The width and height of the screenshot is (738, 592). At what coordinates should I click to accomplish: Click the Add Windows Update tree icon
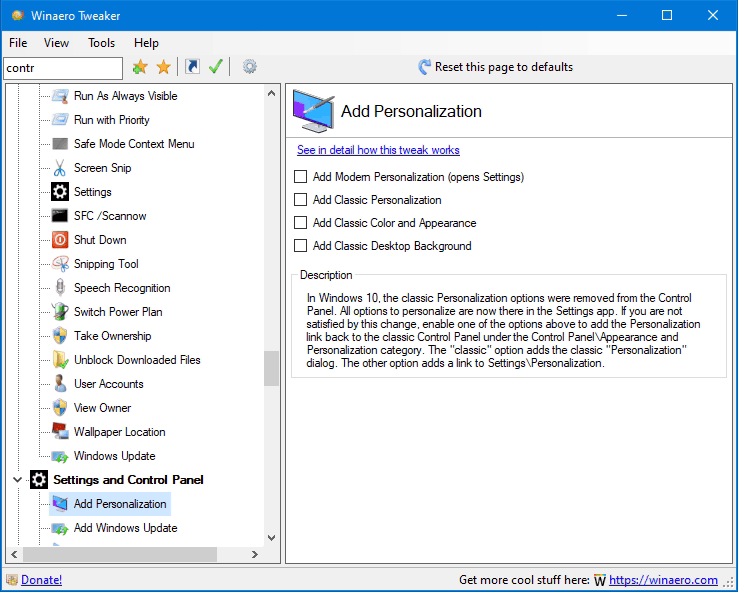point(60,528)
